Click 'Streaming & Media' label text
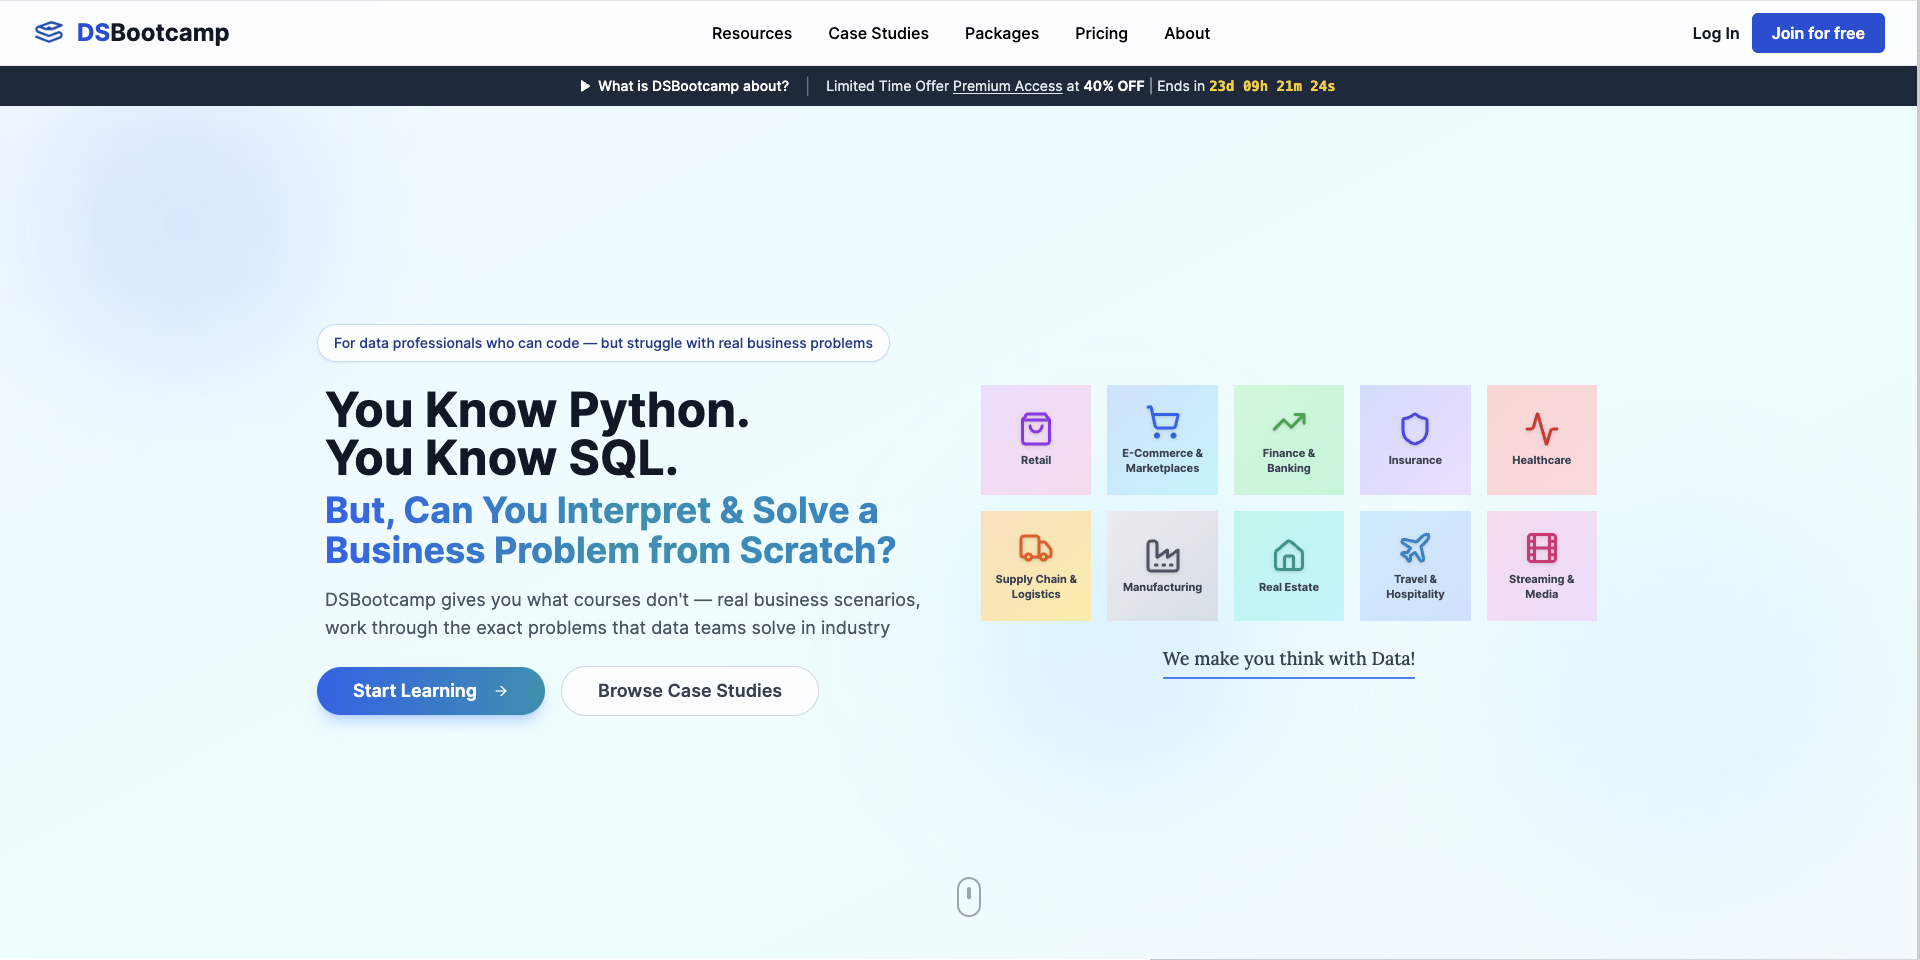This screenshot has height=960, width=1920. coord(1541,586)
